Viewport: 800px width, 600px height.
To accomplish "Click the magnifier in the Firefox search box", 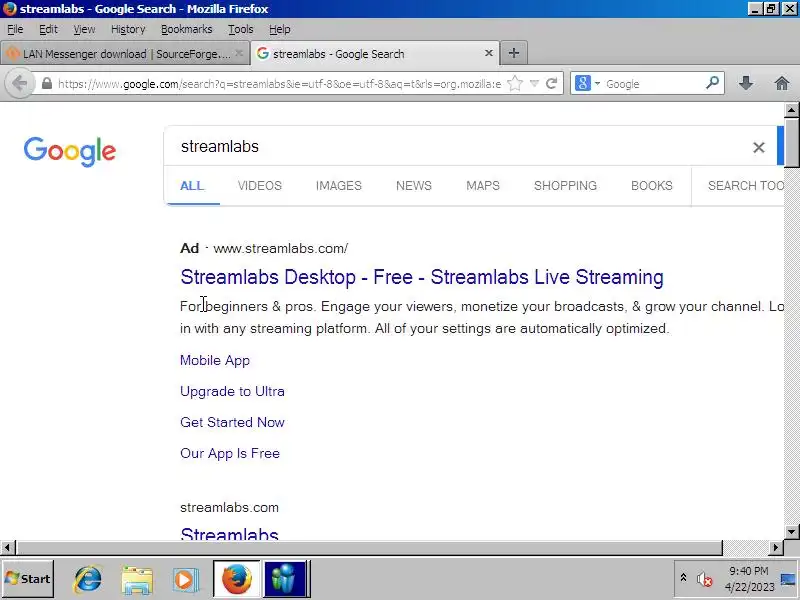I will [x=712, y=82].
